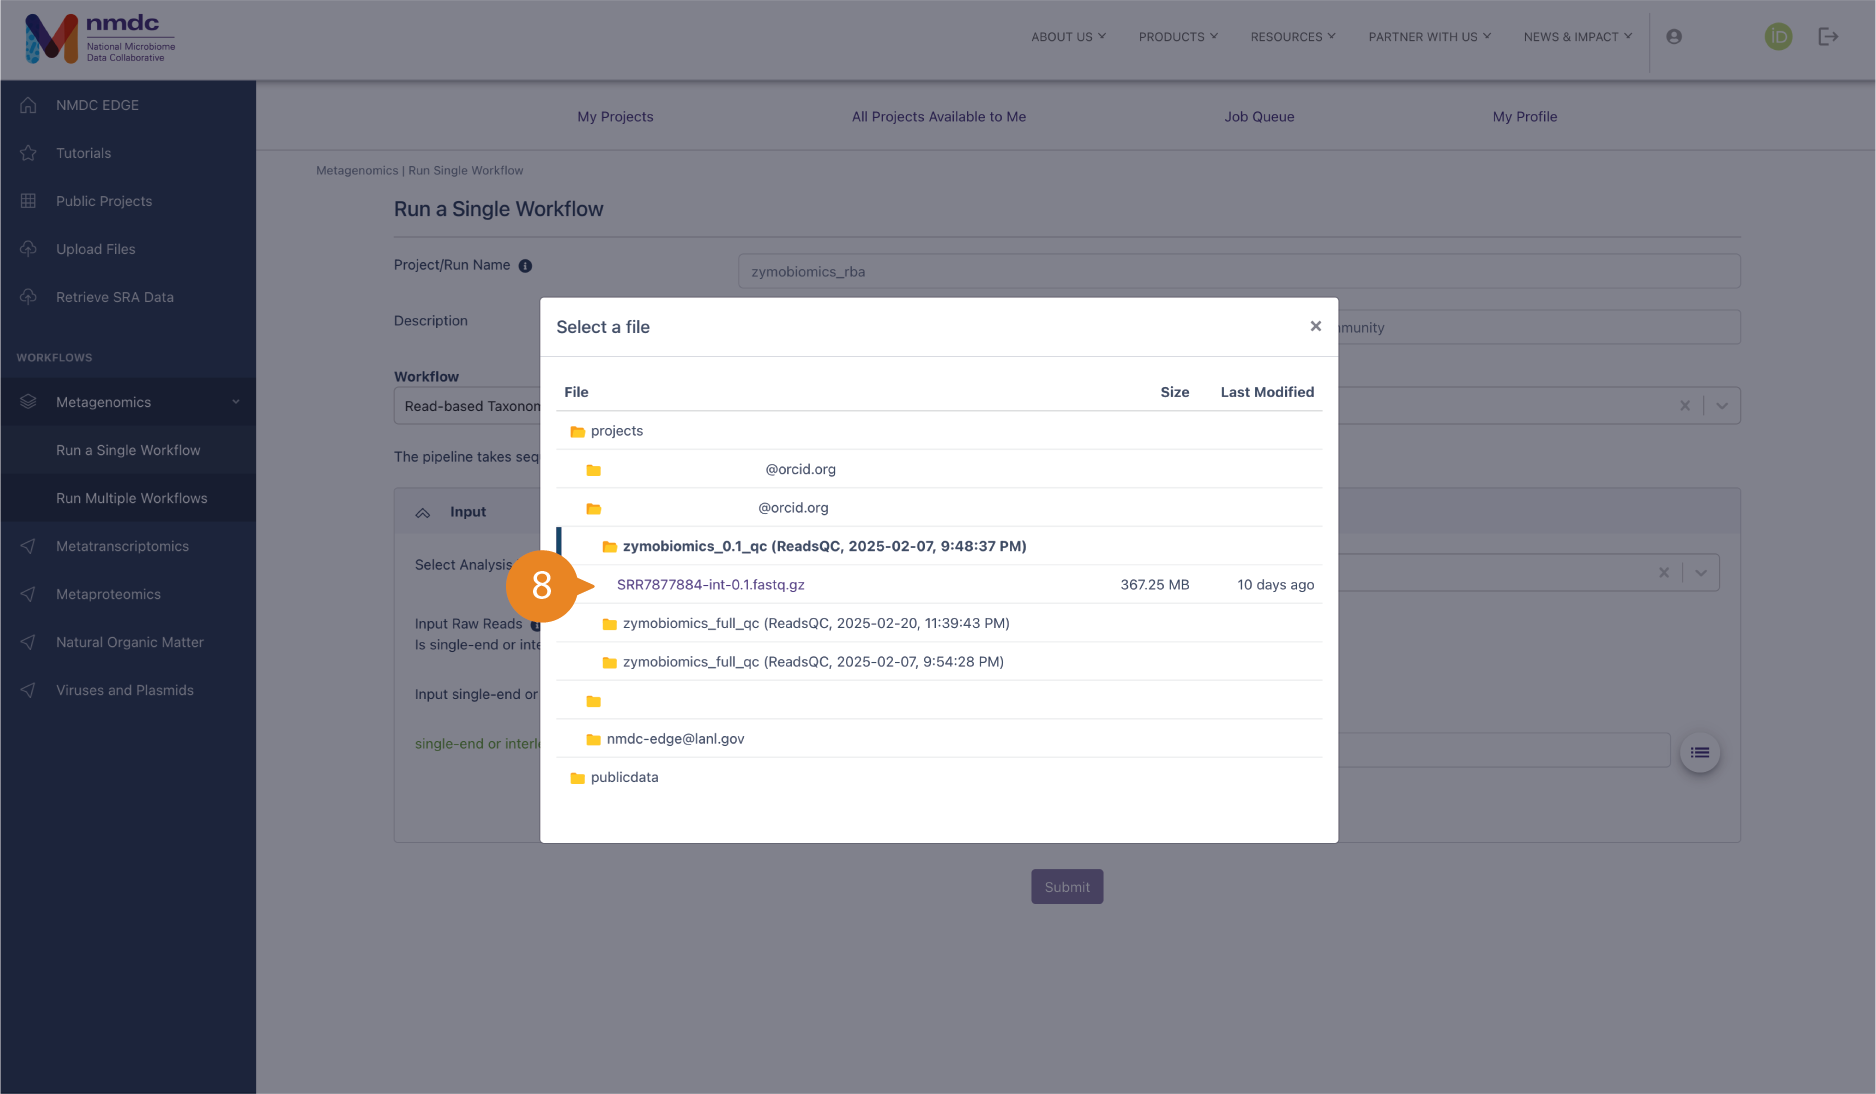This screenshot has height=1094, width=1876.
Task: Click the File column header
Action: click(576, 392)
